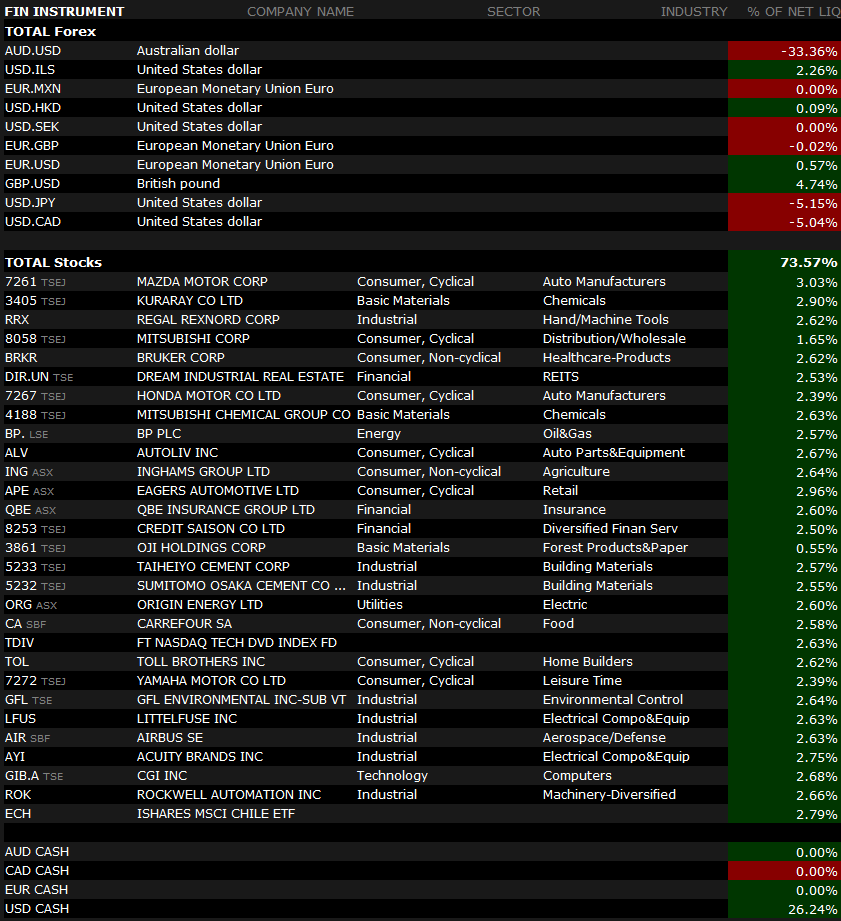Click the REITS industry cell

click(561, 377)
